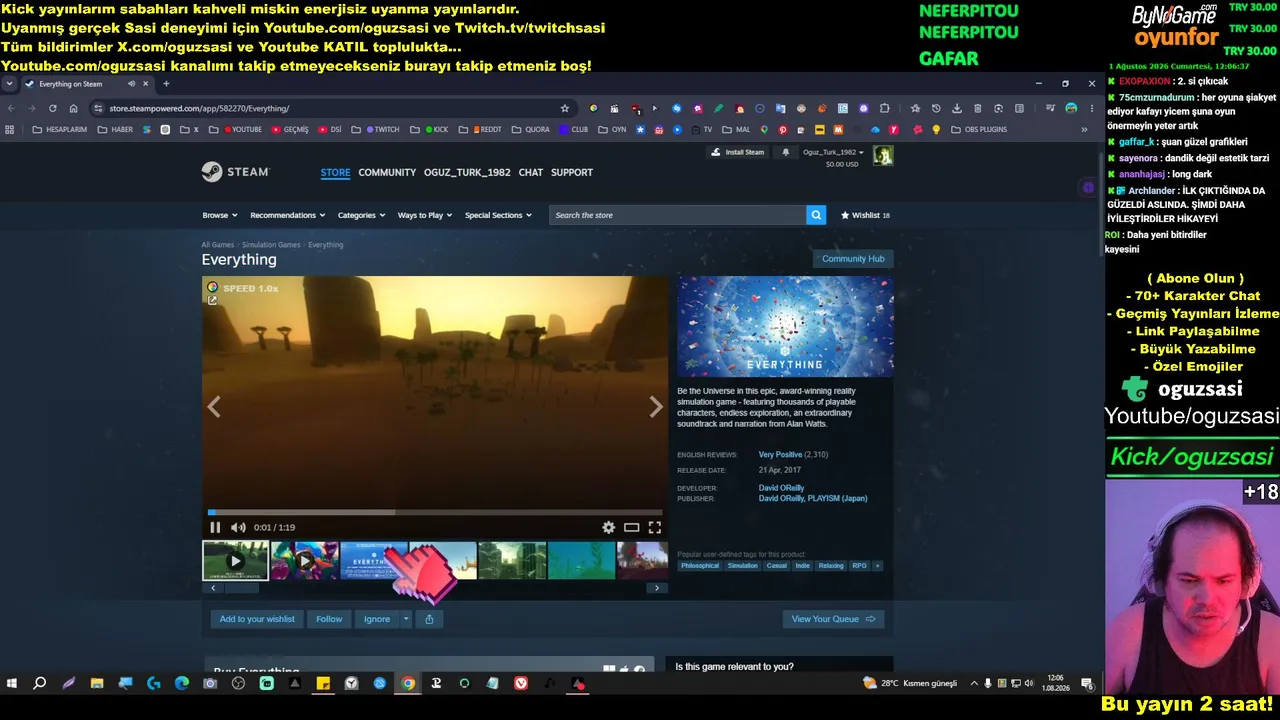The image size is (1280, 720).
Task: Enter fullscreen on the trailer player
Action: [654, 527]
